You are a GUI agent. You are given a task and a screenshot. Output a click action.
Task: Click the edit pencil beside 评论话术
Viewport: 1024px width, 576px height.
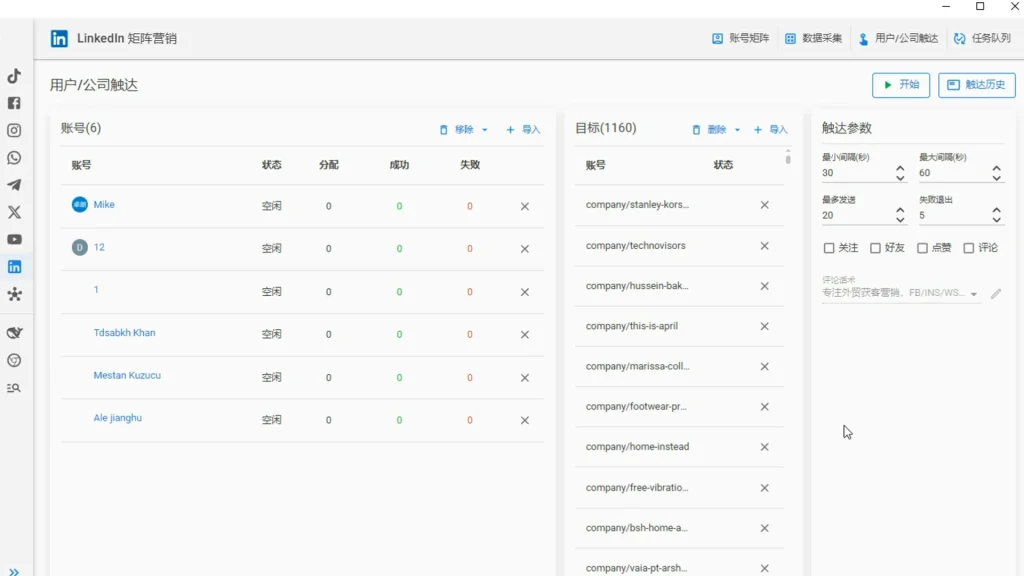pyautogui.click(x=995, y=293)
